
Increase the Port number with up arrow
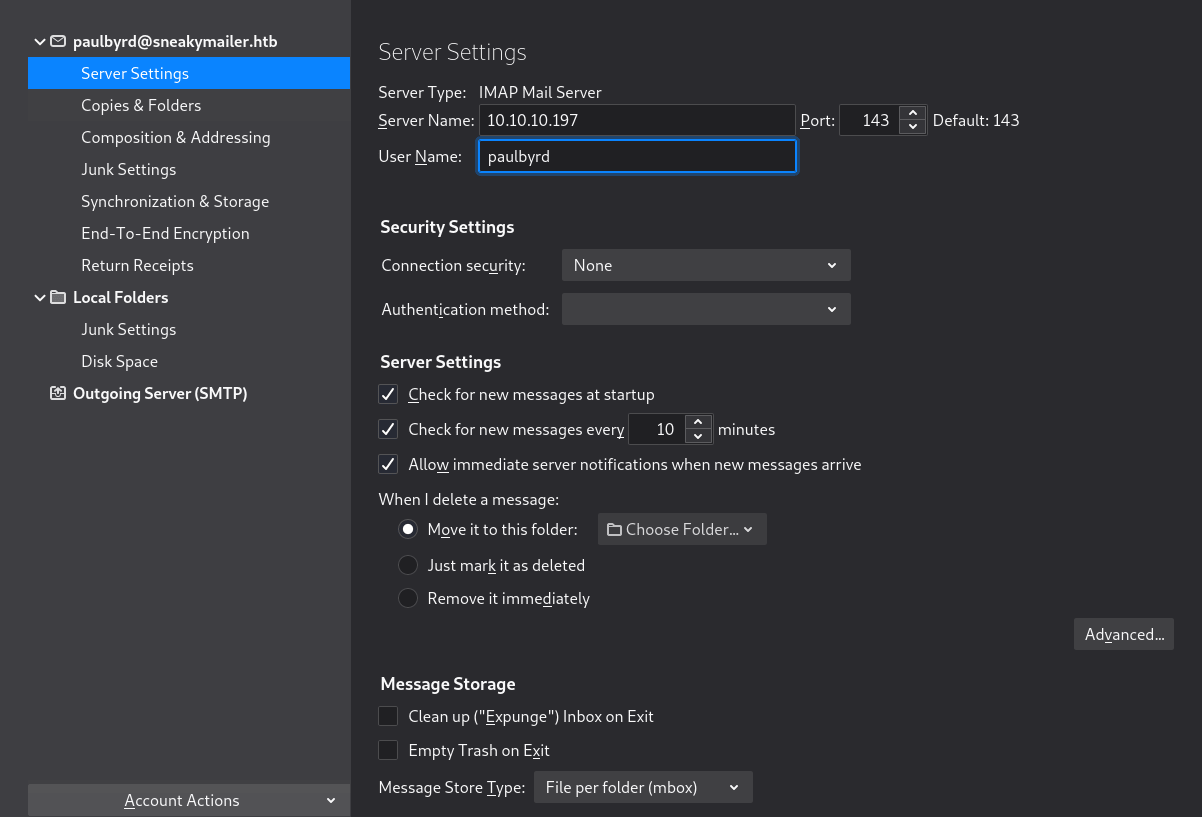point(911,113)
